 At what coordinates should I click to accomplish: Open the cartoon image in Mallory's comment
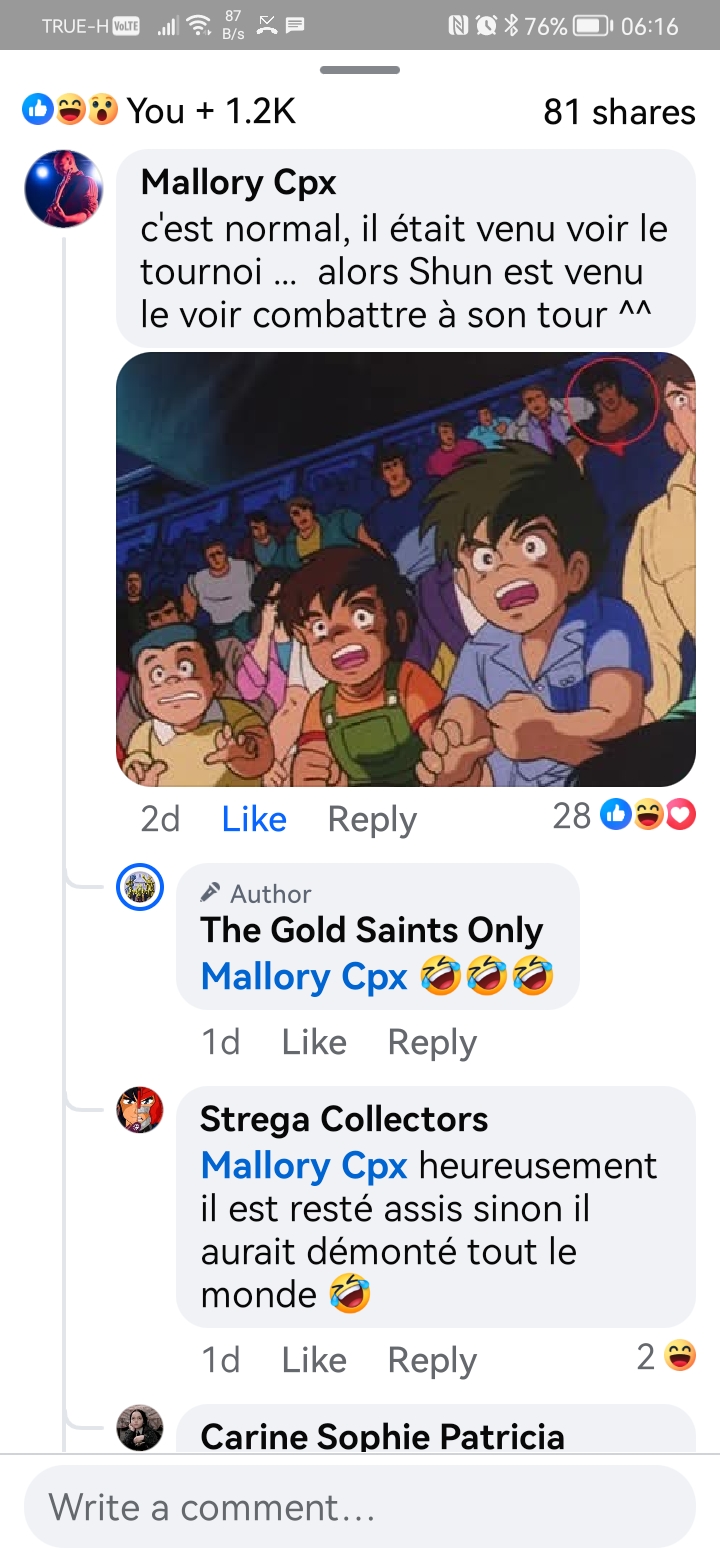coord(406,569)
